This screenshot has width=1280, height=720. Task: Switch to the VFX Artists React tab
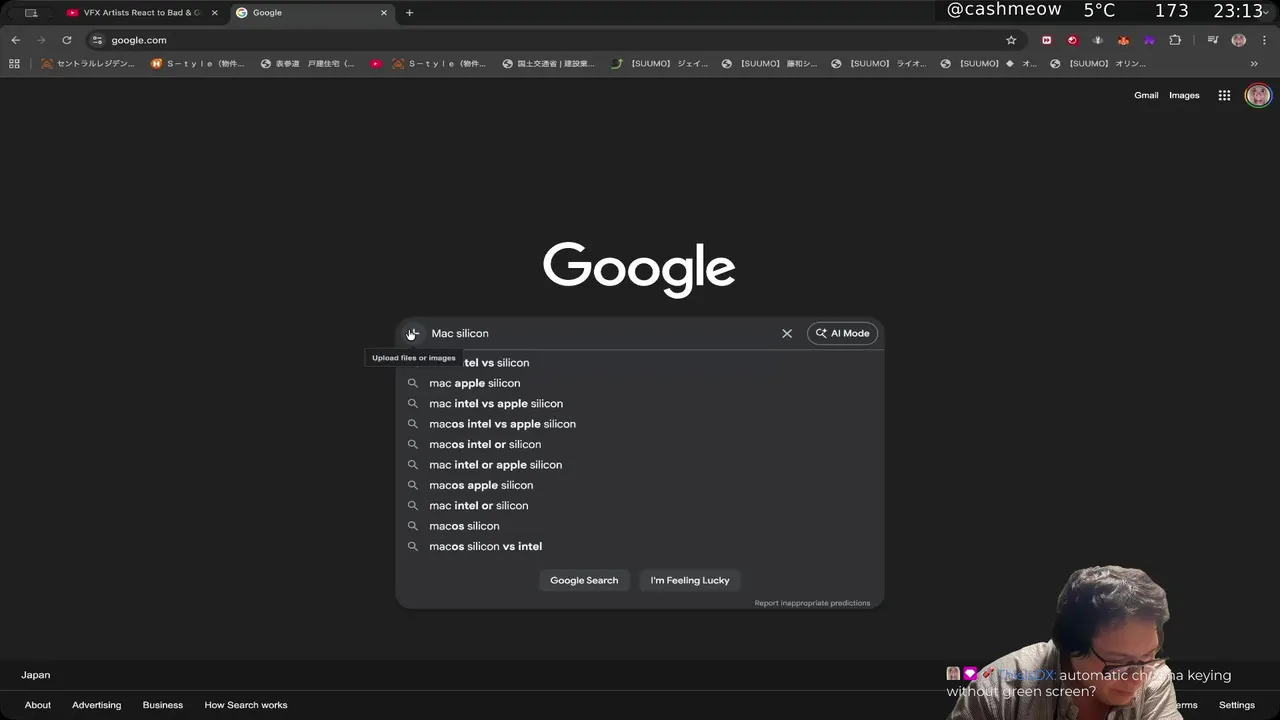coord(141,13)
